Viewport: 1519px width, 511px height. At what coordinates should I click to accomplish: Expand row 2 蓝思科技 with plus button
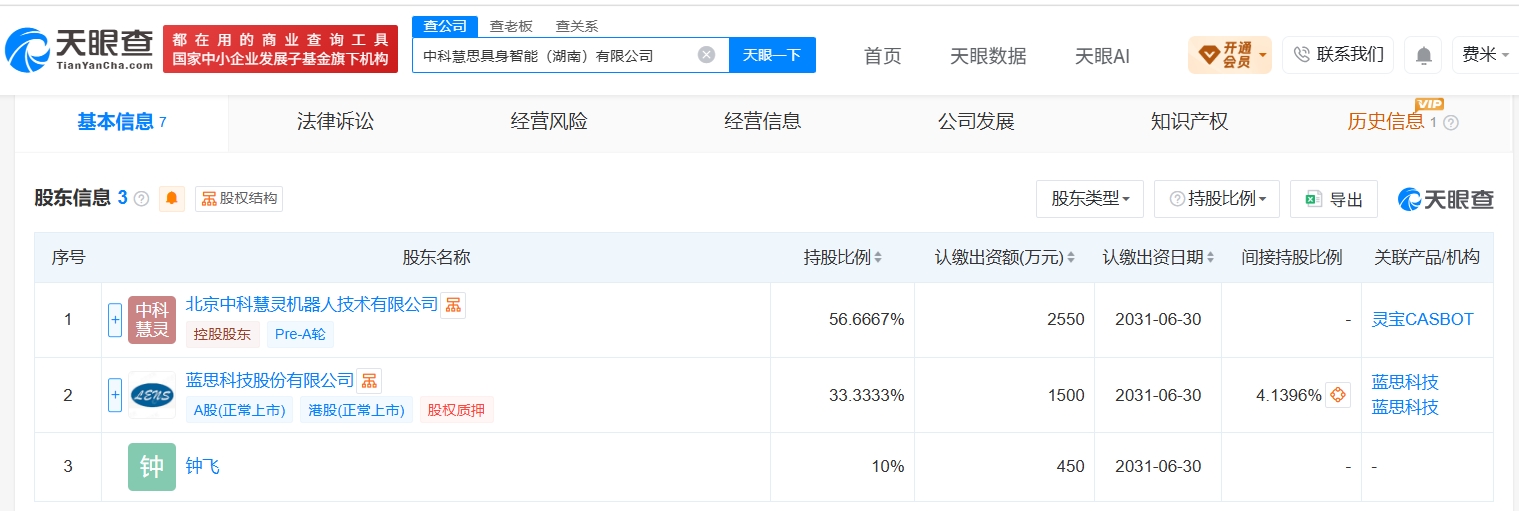115,395
